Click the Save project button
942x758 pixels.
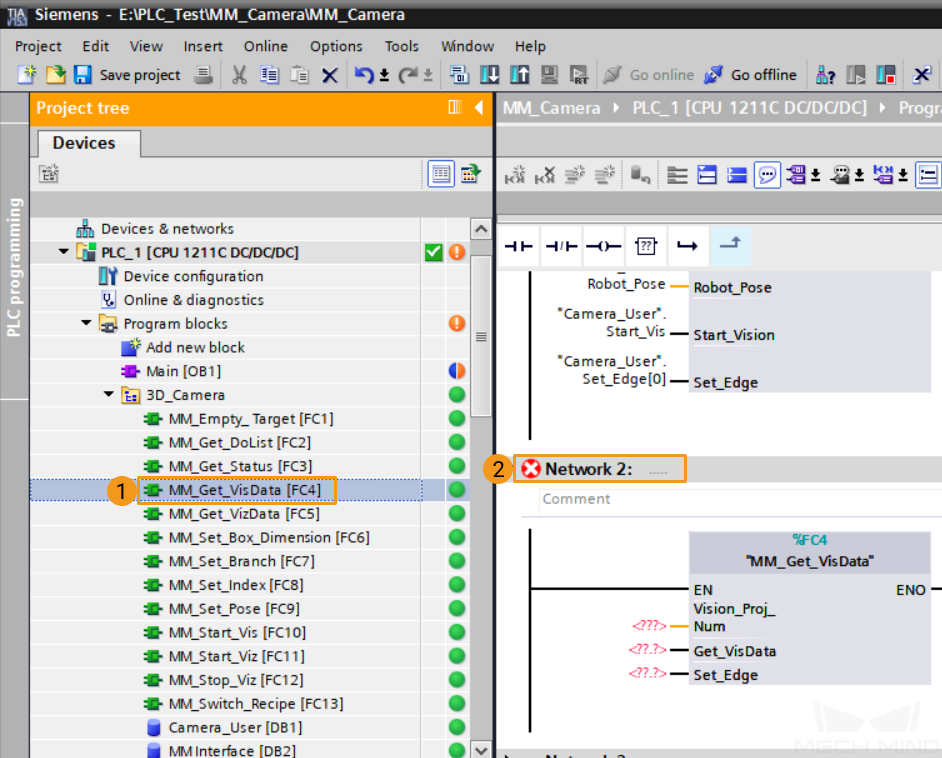click(127, 74)
